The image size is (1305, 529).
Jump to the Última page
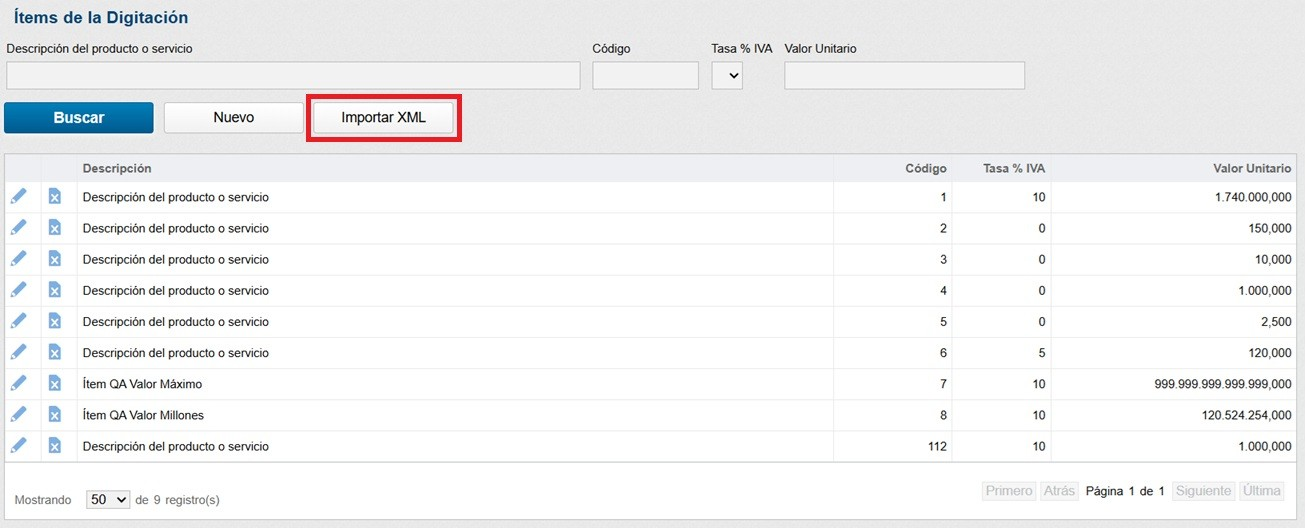tap(1262, 491)
